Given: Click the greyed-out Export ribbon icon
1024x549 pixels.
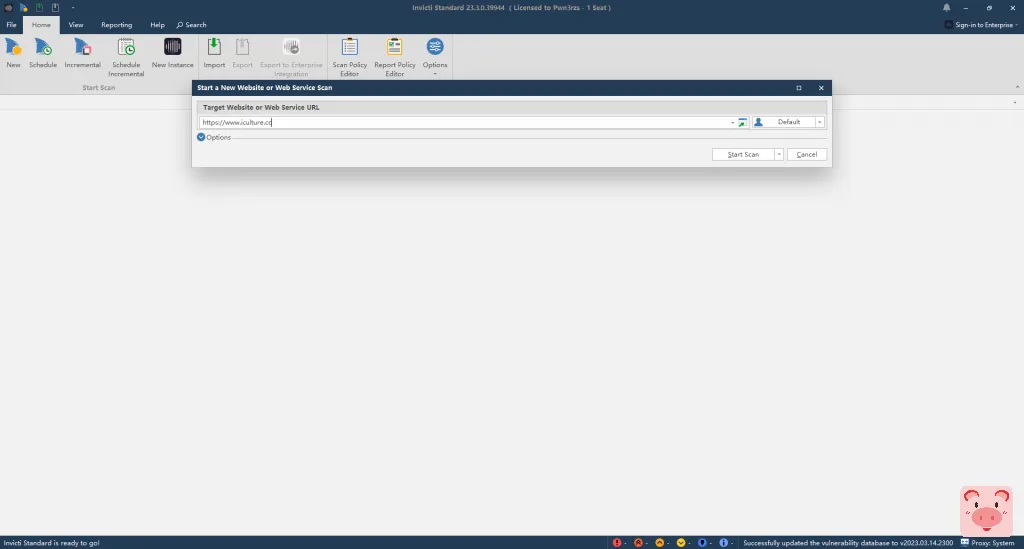Looking at the screenshot, I should click(x=242, y=53).
